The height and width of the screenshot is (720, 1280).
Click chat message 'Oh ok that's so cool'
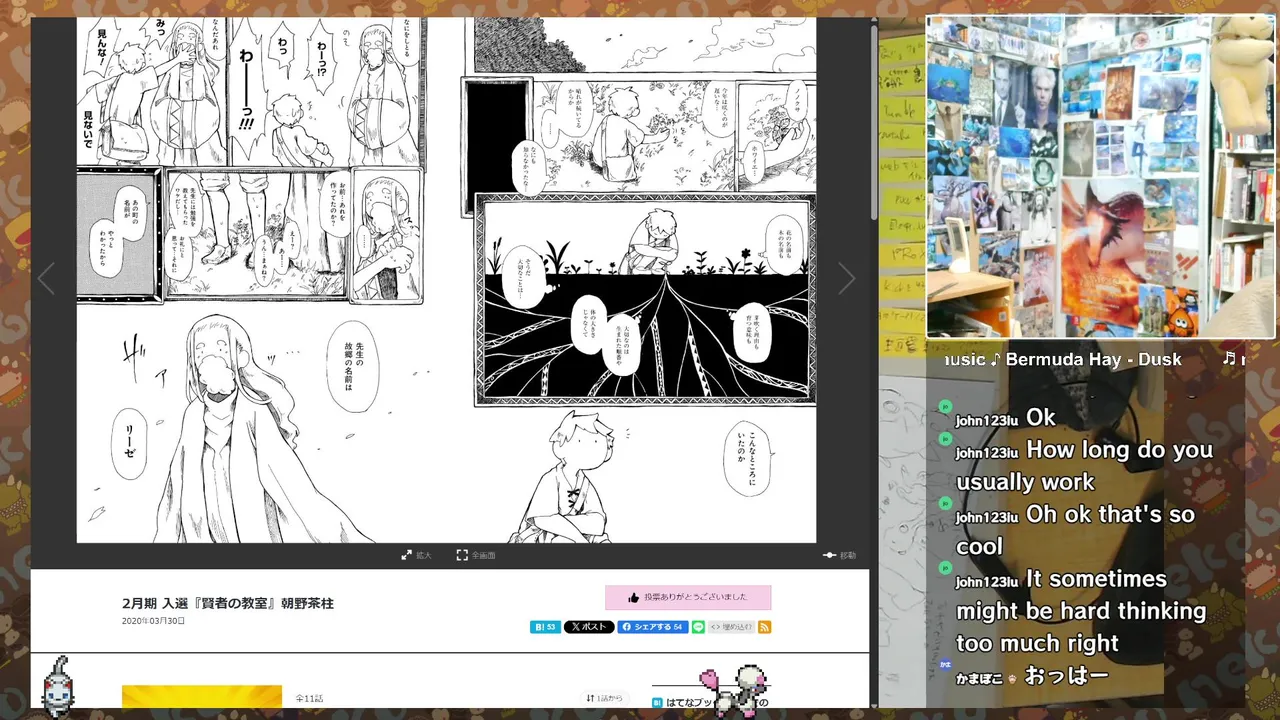(1075, 530)
